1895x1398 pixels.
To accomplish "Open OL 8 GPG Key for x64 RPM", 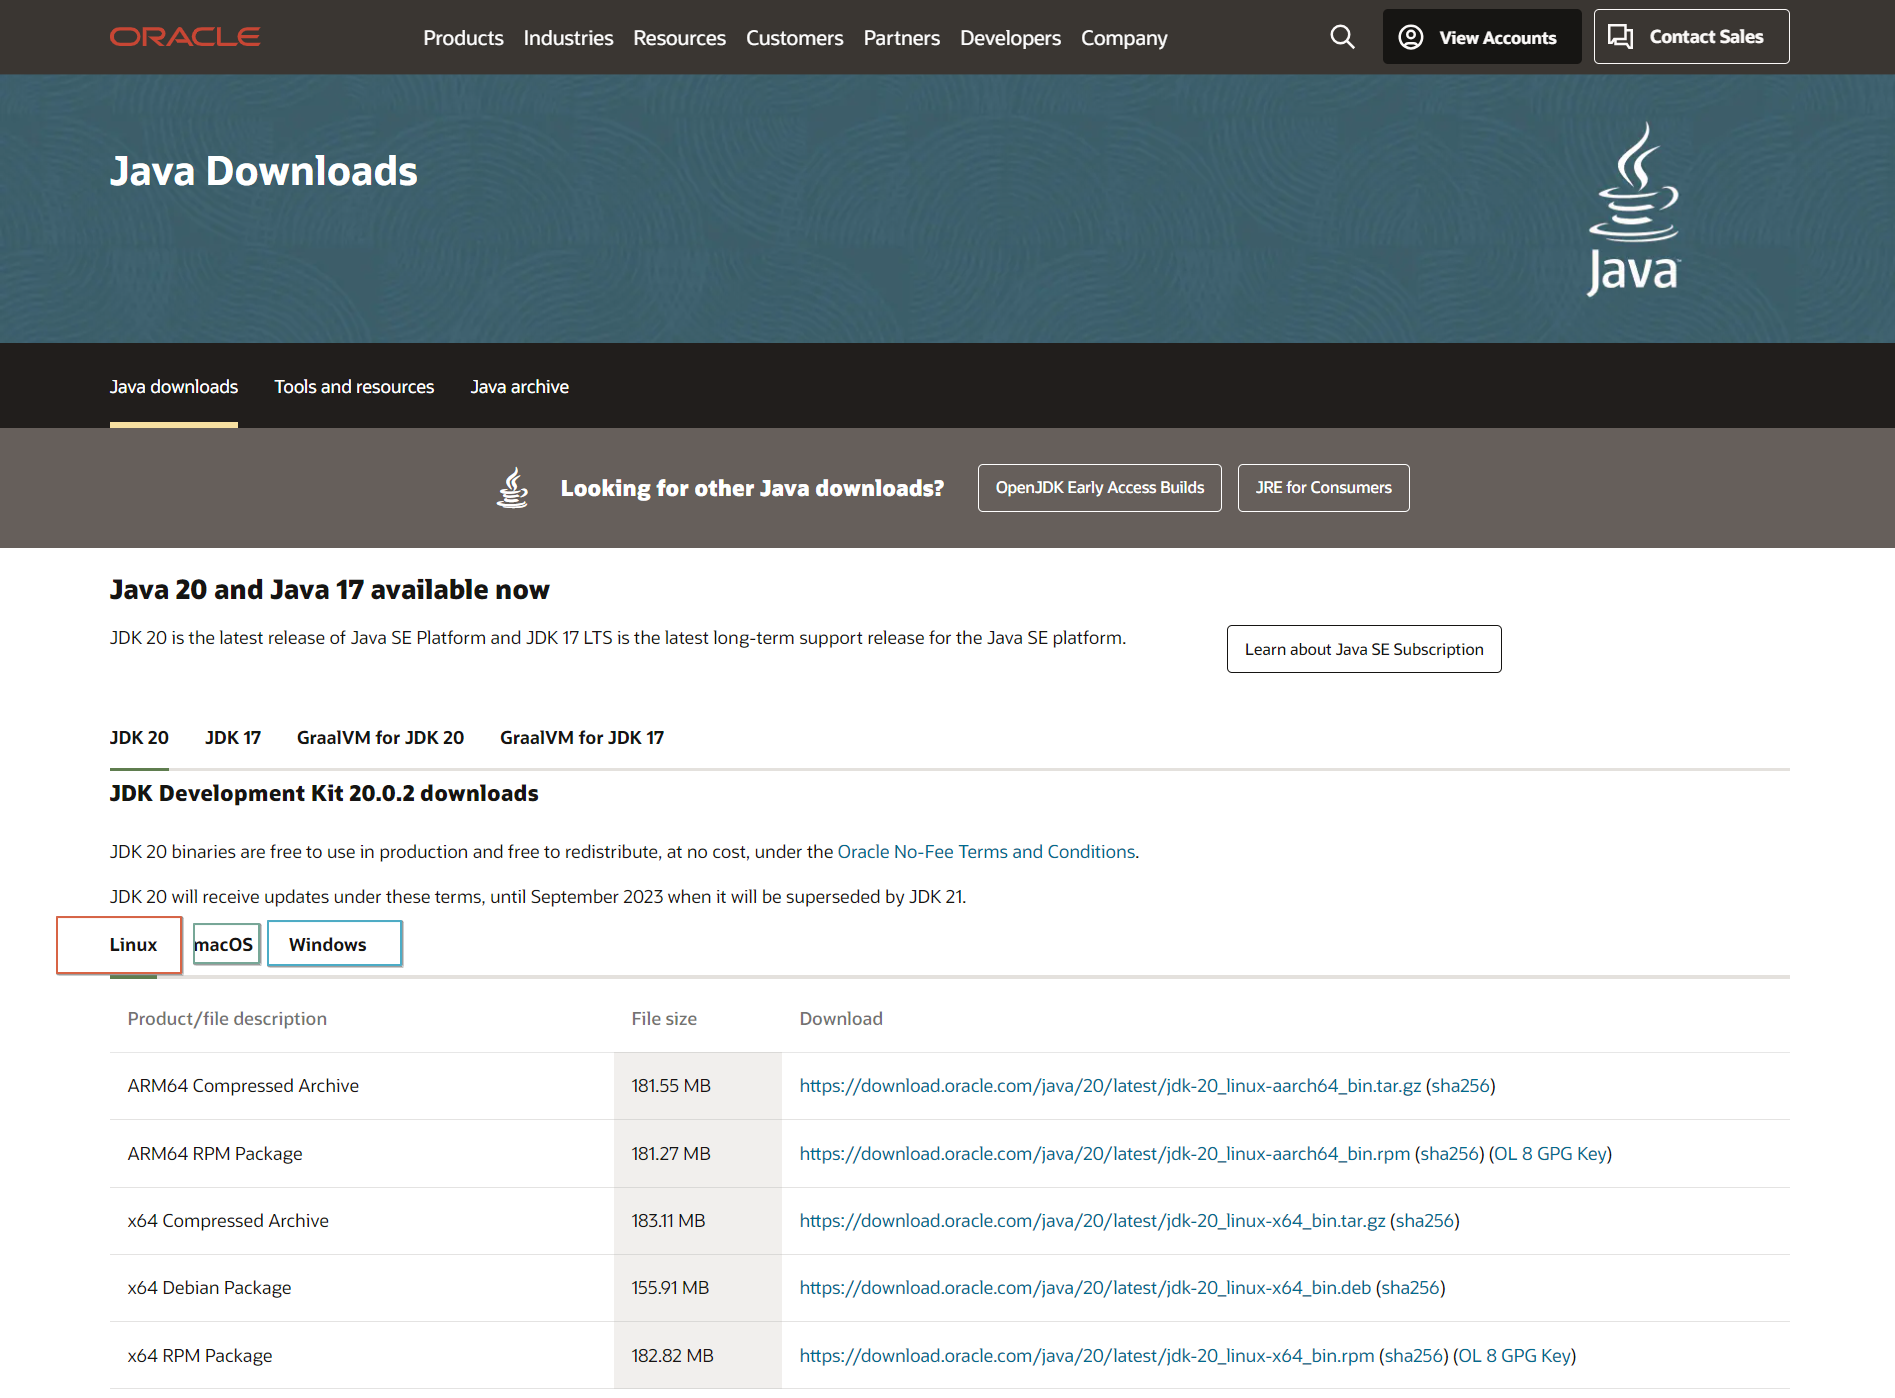I will point(1514,1356).
